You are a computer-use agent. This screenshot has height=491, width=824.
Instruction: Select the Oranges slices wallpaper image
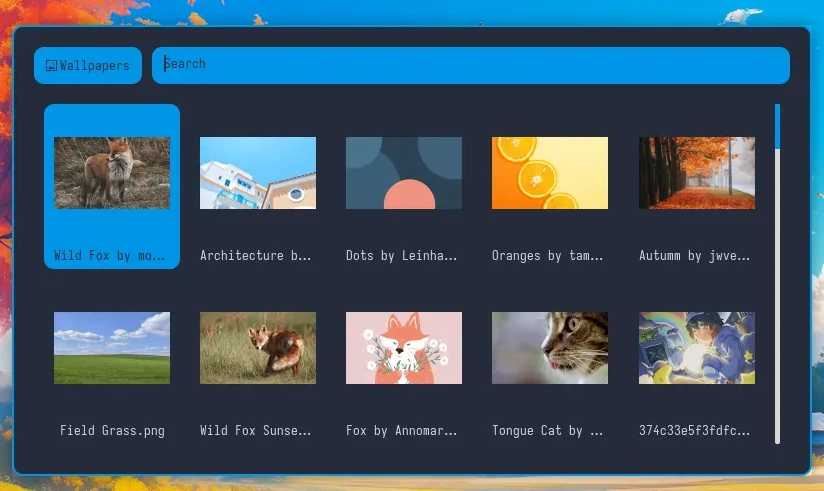coord(550,173)
